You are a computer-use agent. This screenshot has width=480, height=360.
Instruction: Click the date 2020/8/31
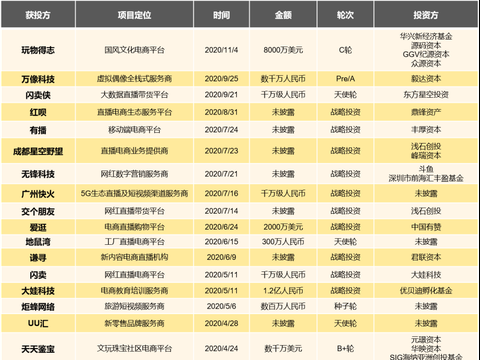[x=221, y=112]
